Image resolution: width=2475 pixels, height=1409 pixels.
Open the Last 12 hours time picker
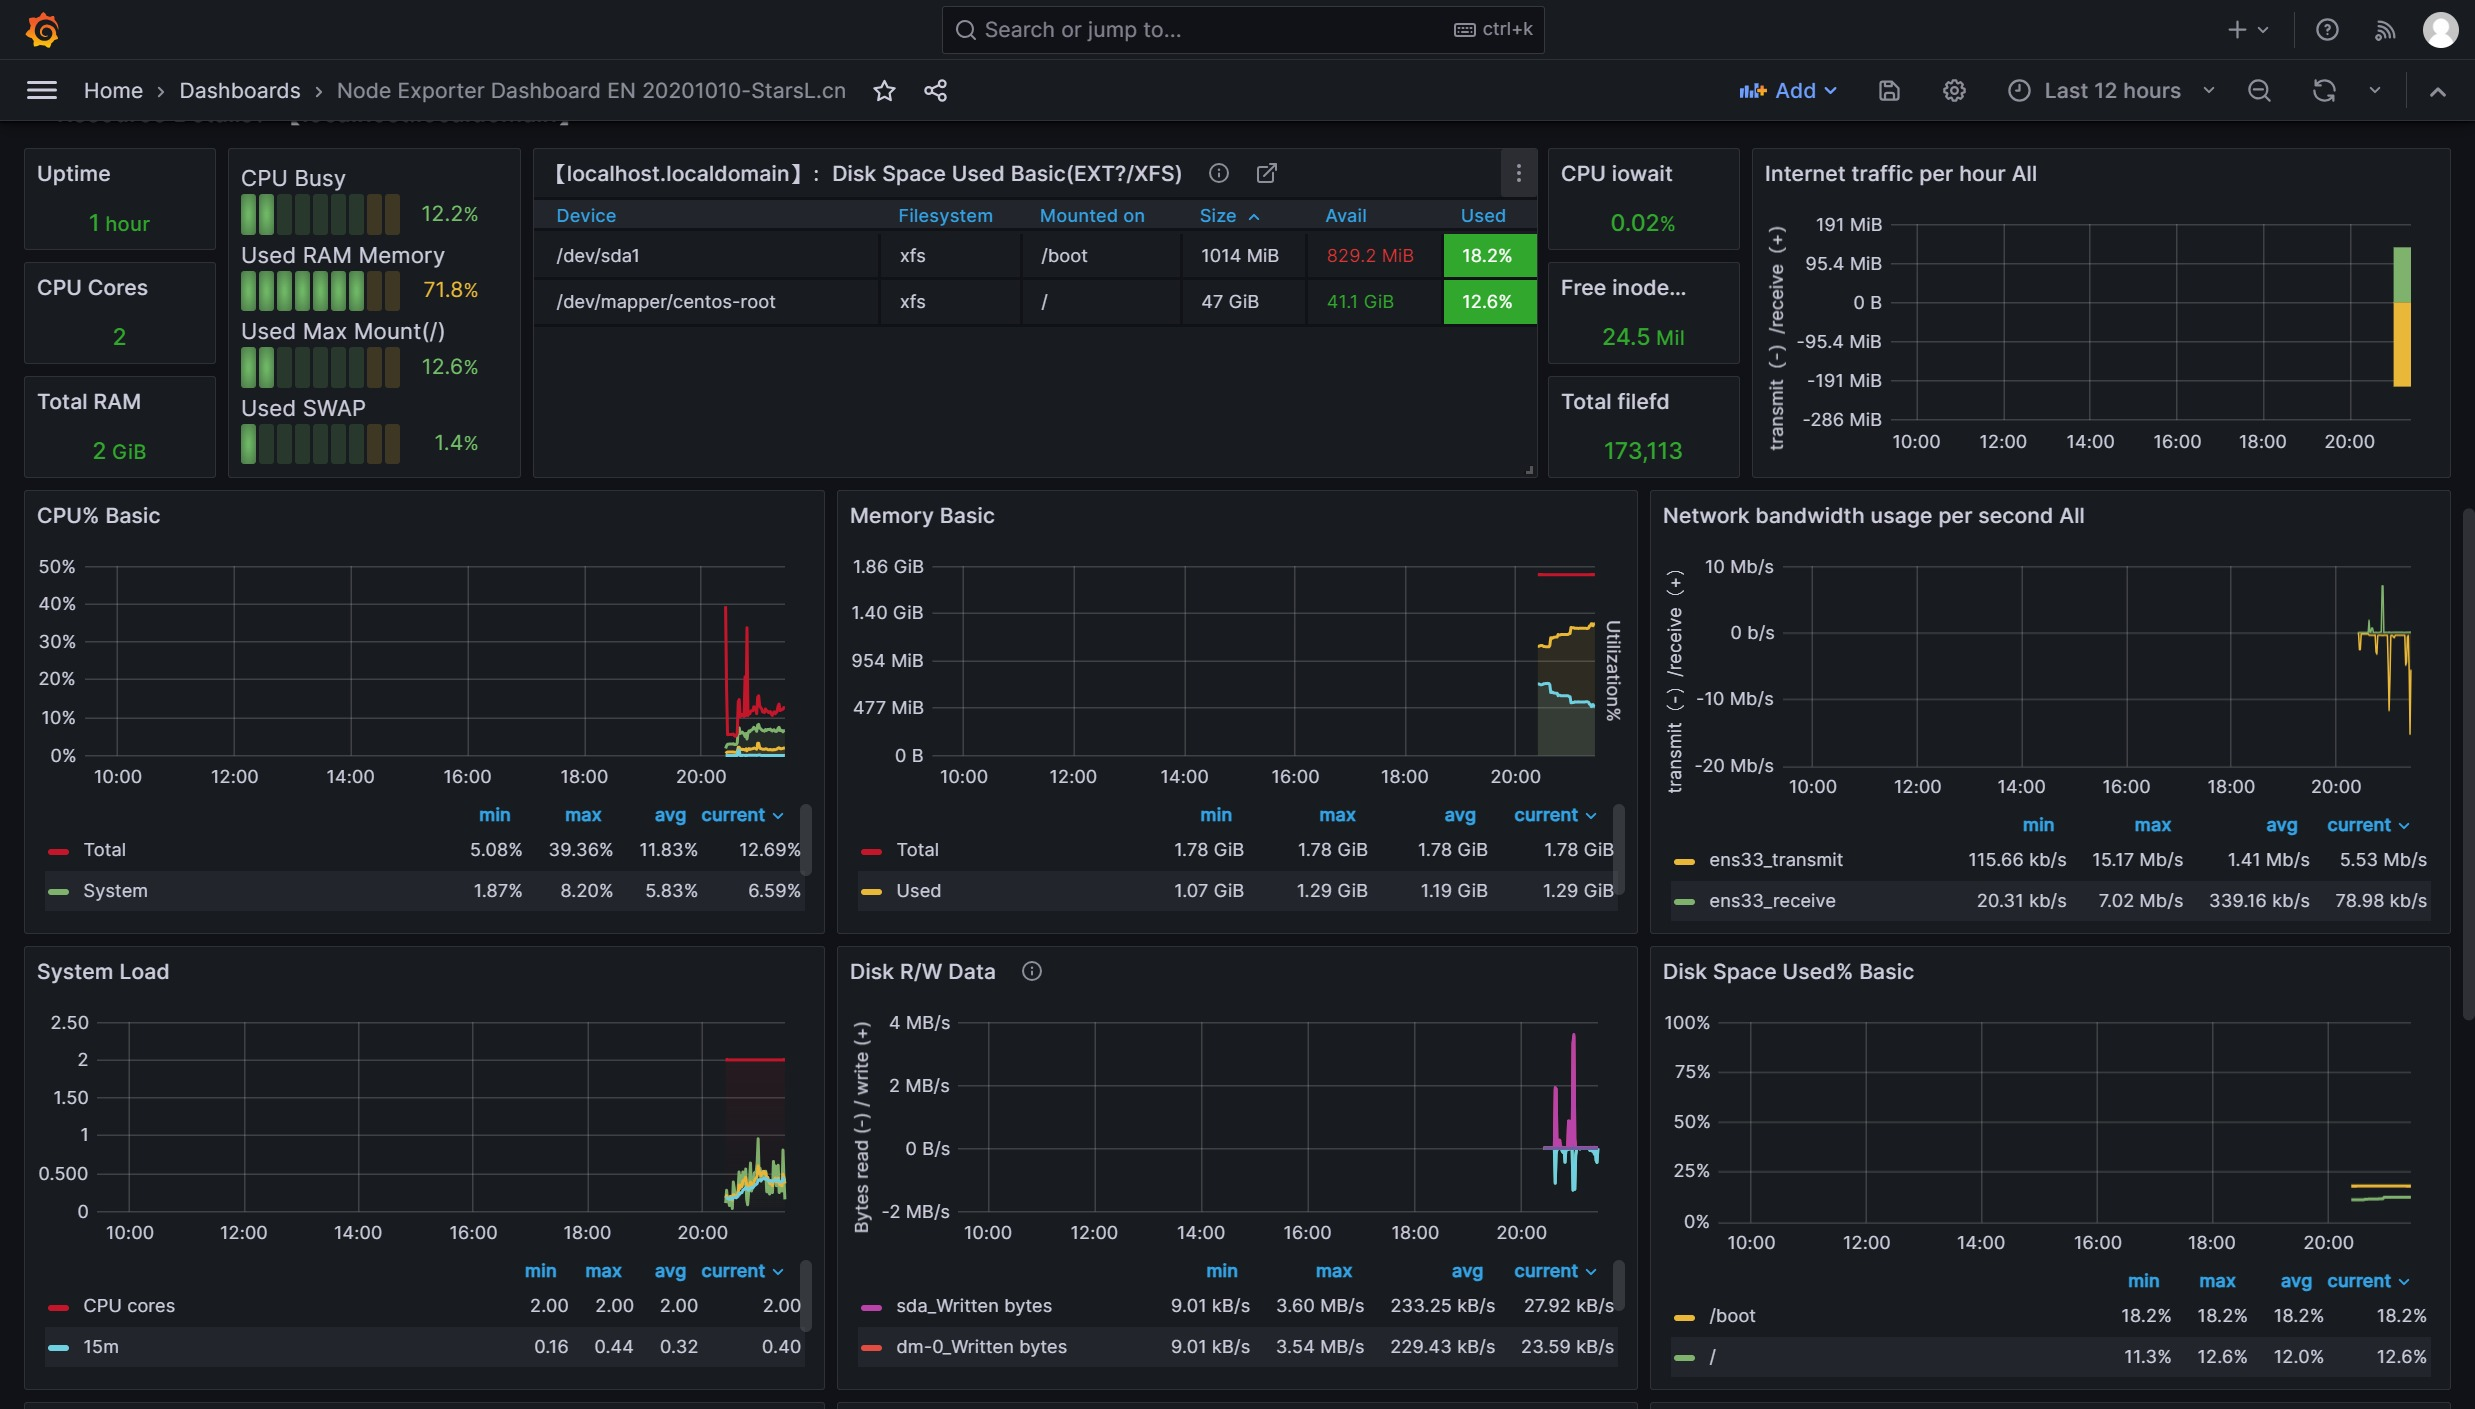coord(2111,91)
